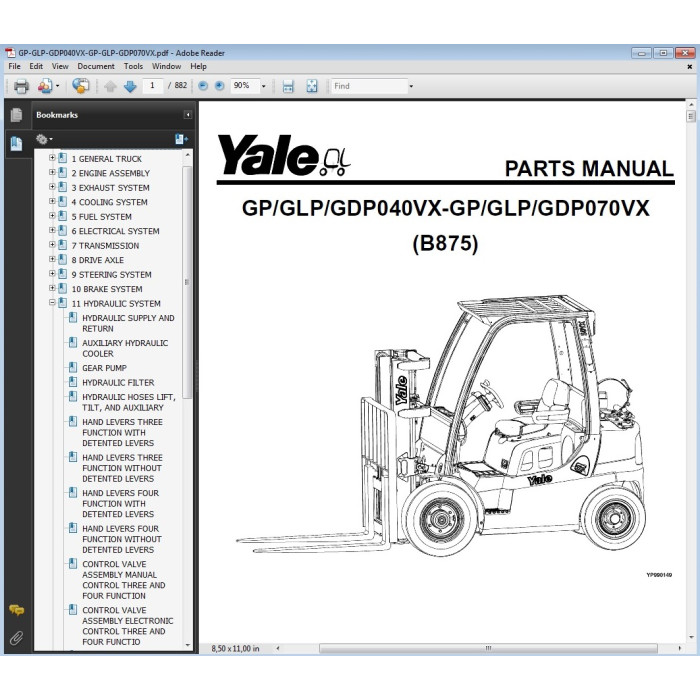
Task: Open the email icon dropdown arrow
Action: (x=57, y=86)
